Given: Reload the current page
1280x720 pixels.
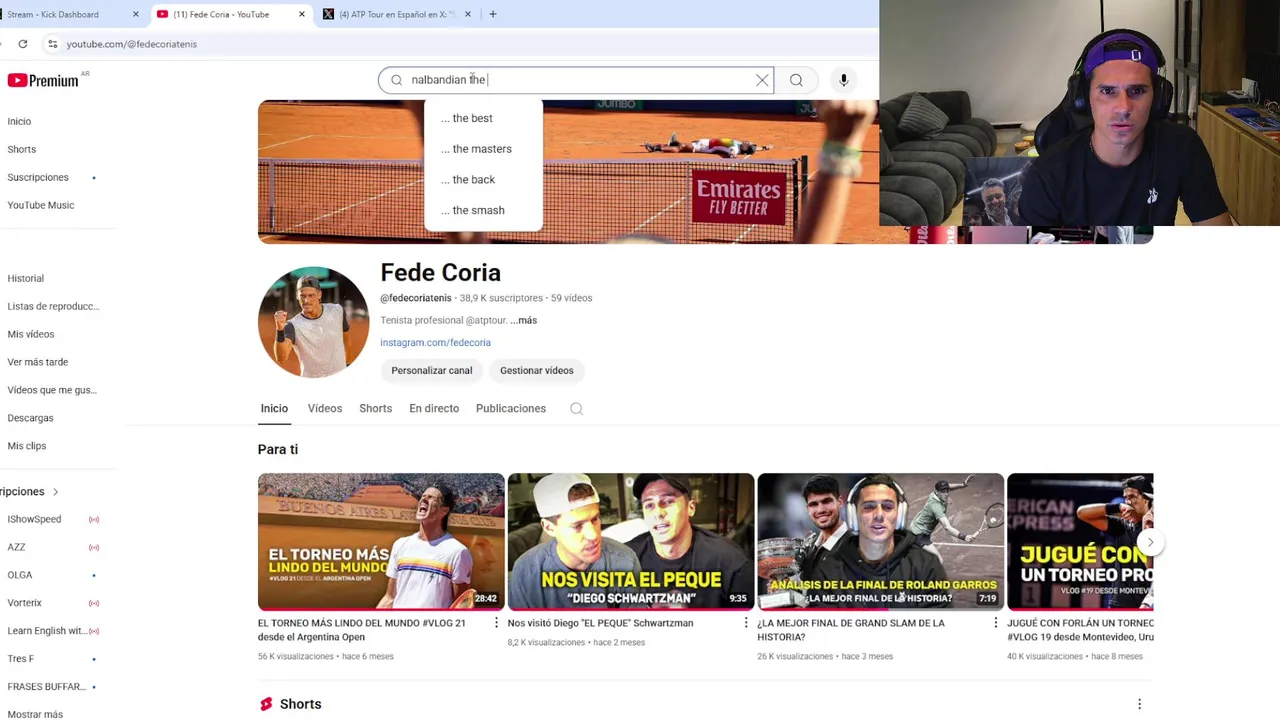Looking at the screenshot, I should click(x=22, y=44).
